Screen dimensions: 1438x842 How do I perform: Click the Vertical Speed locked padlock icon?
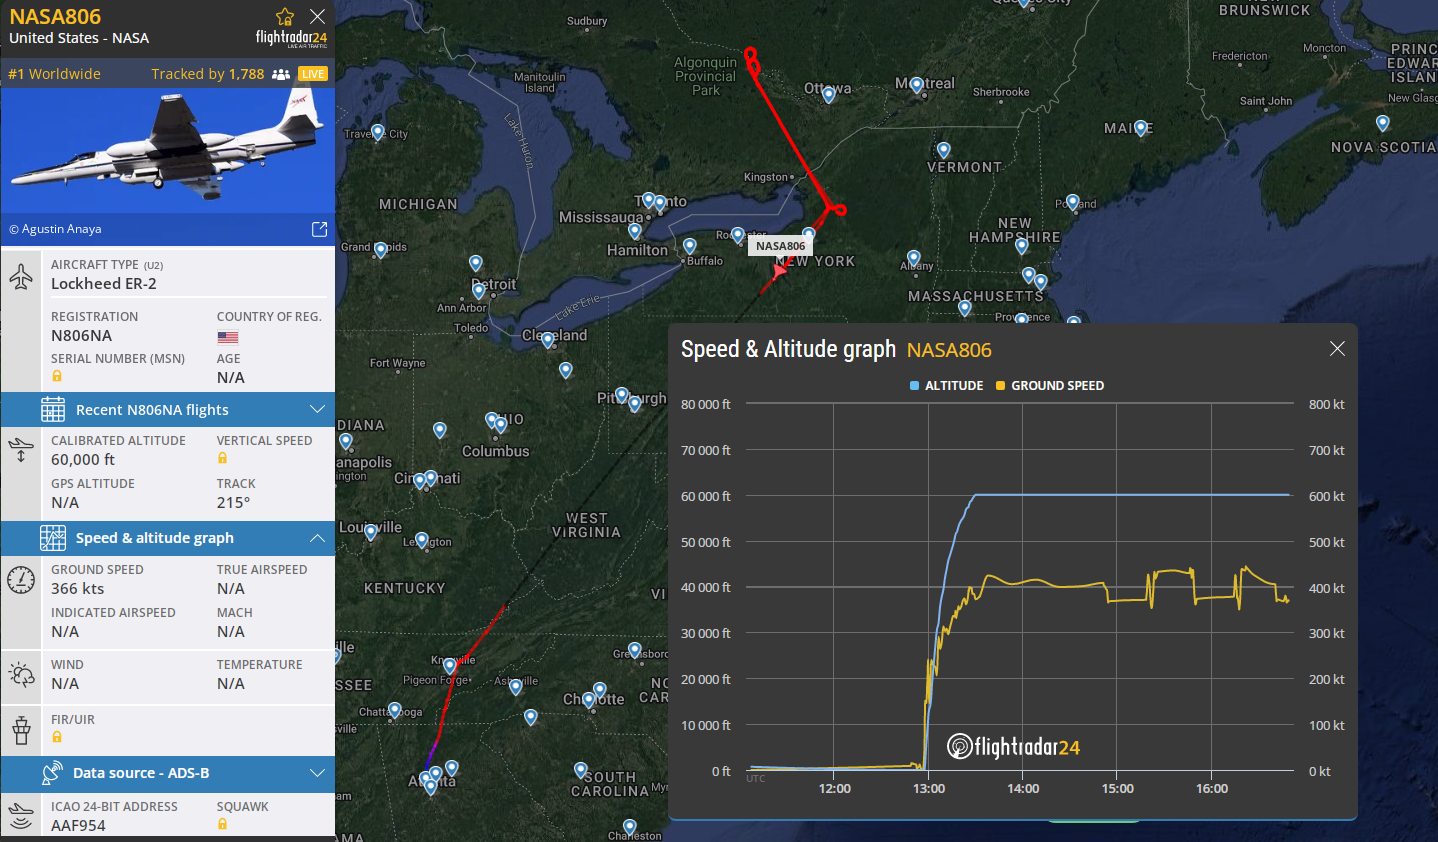[222, 458]
